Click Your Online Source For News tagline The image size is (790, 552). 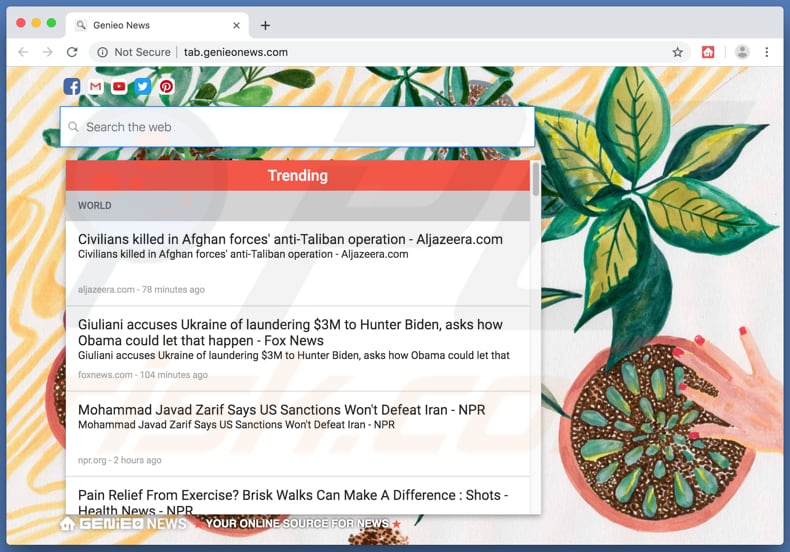click(297, 524)
